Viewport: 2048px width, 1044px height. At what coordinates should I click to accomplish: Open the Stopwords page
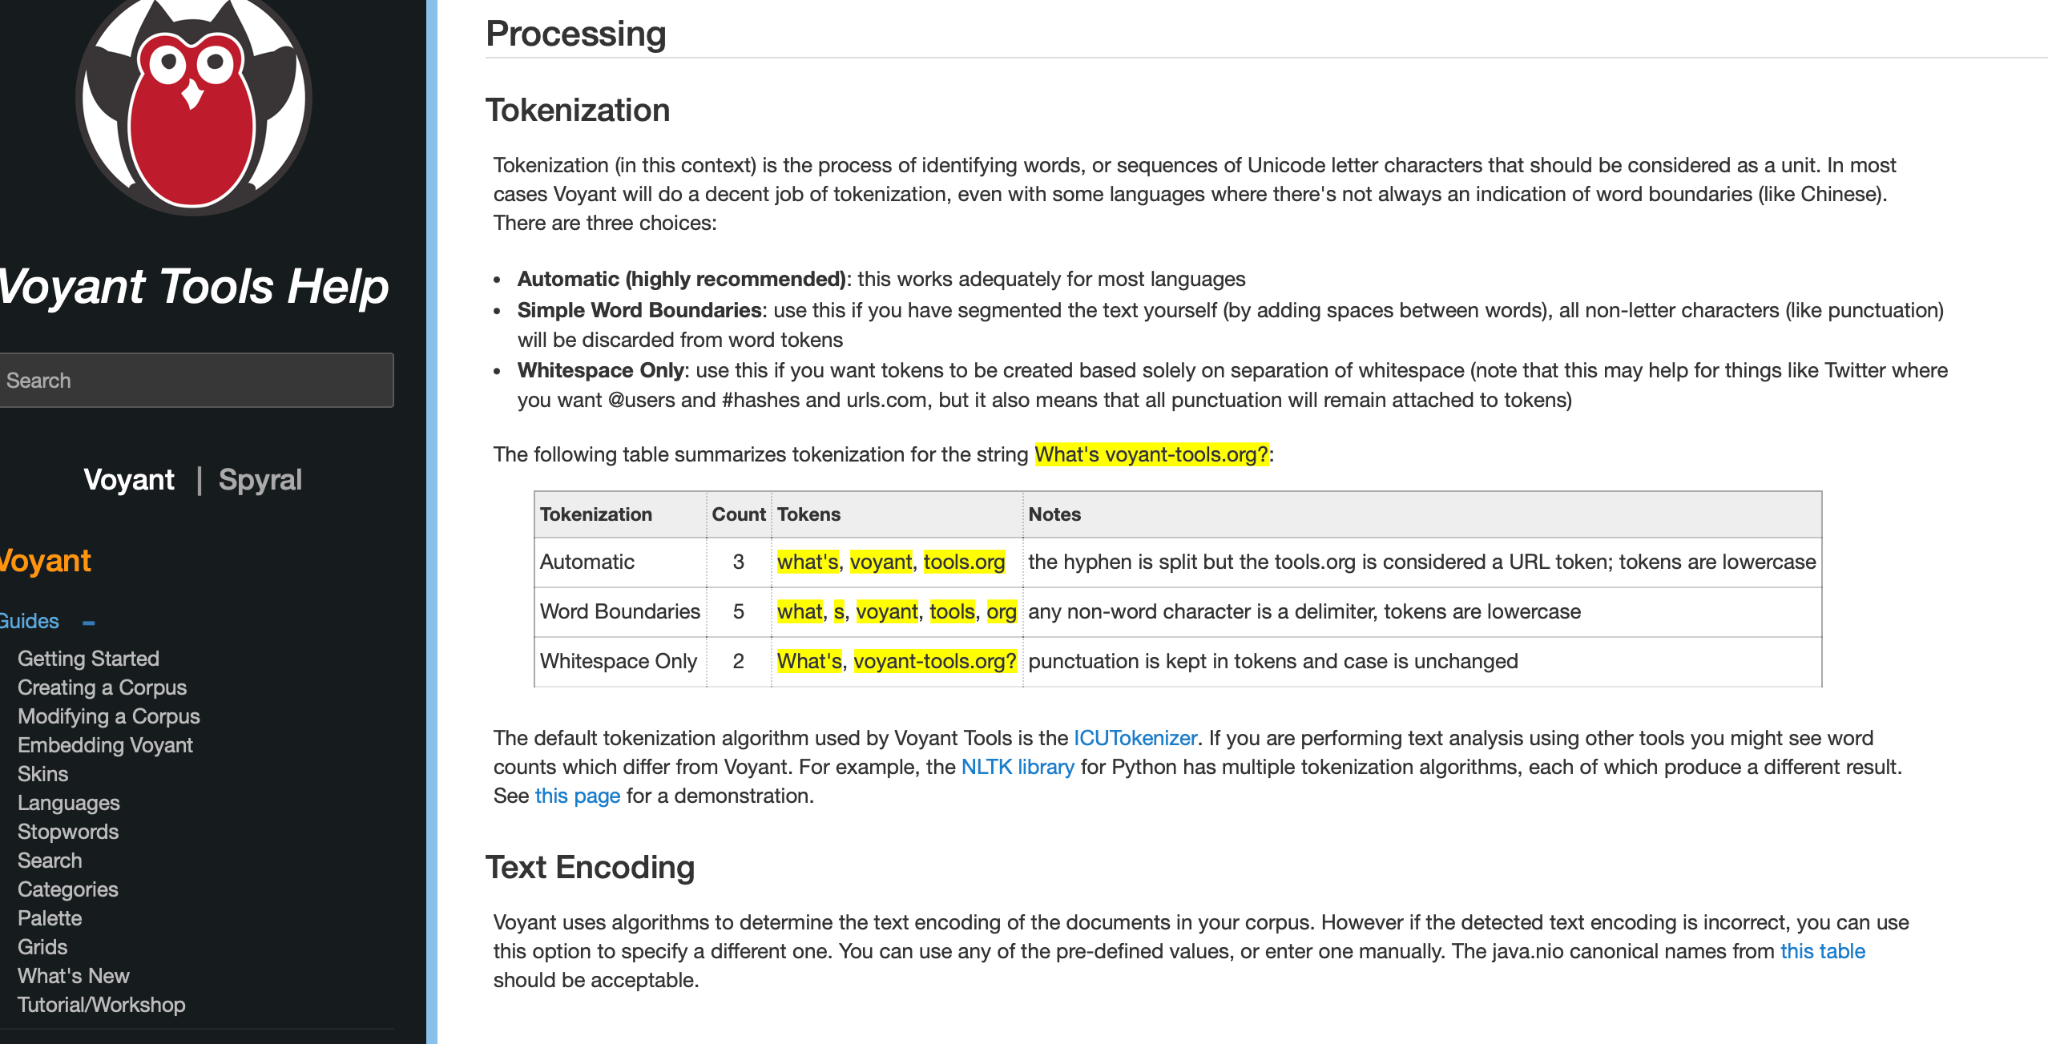click(67, 831)
